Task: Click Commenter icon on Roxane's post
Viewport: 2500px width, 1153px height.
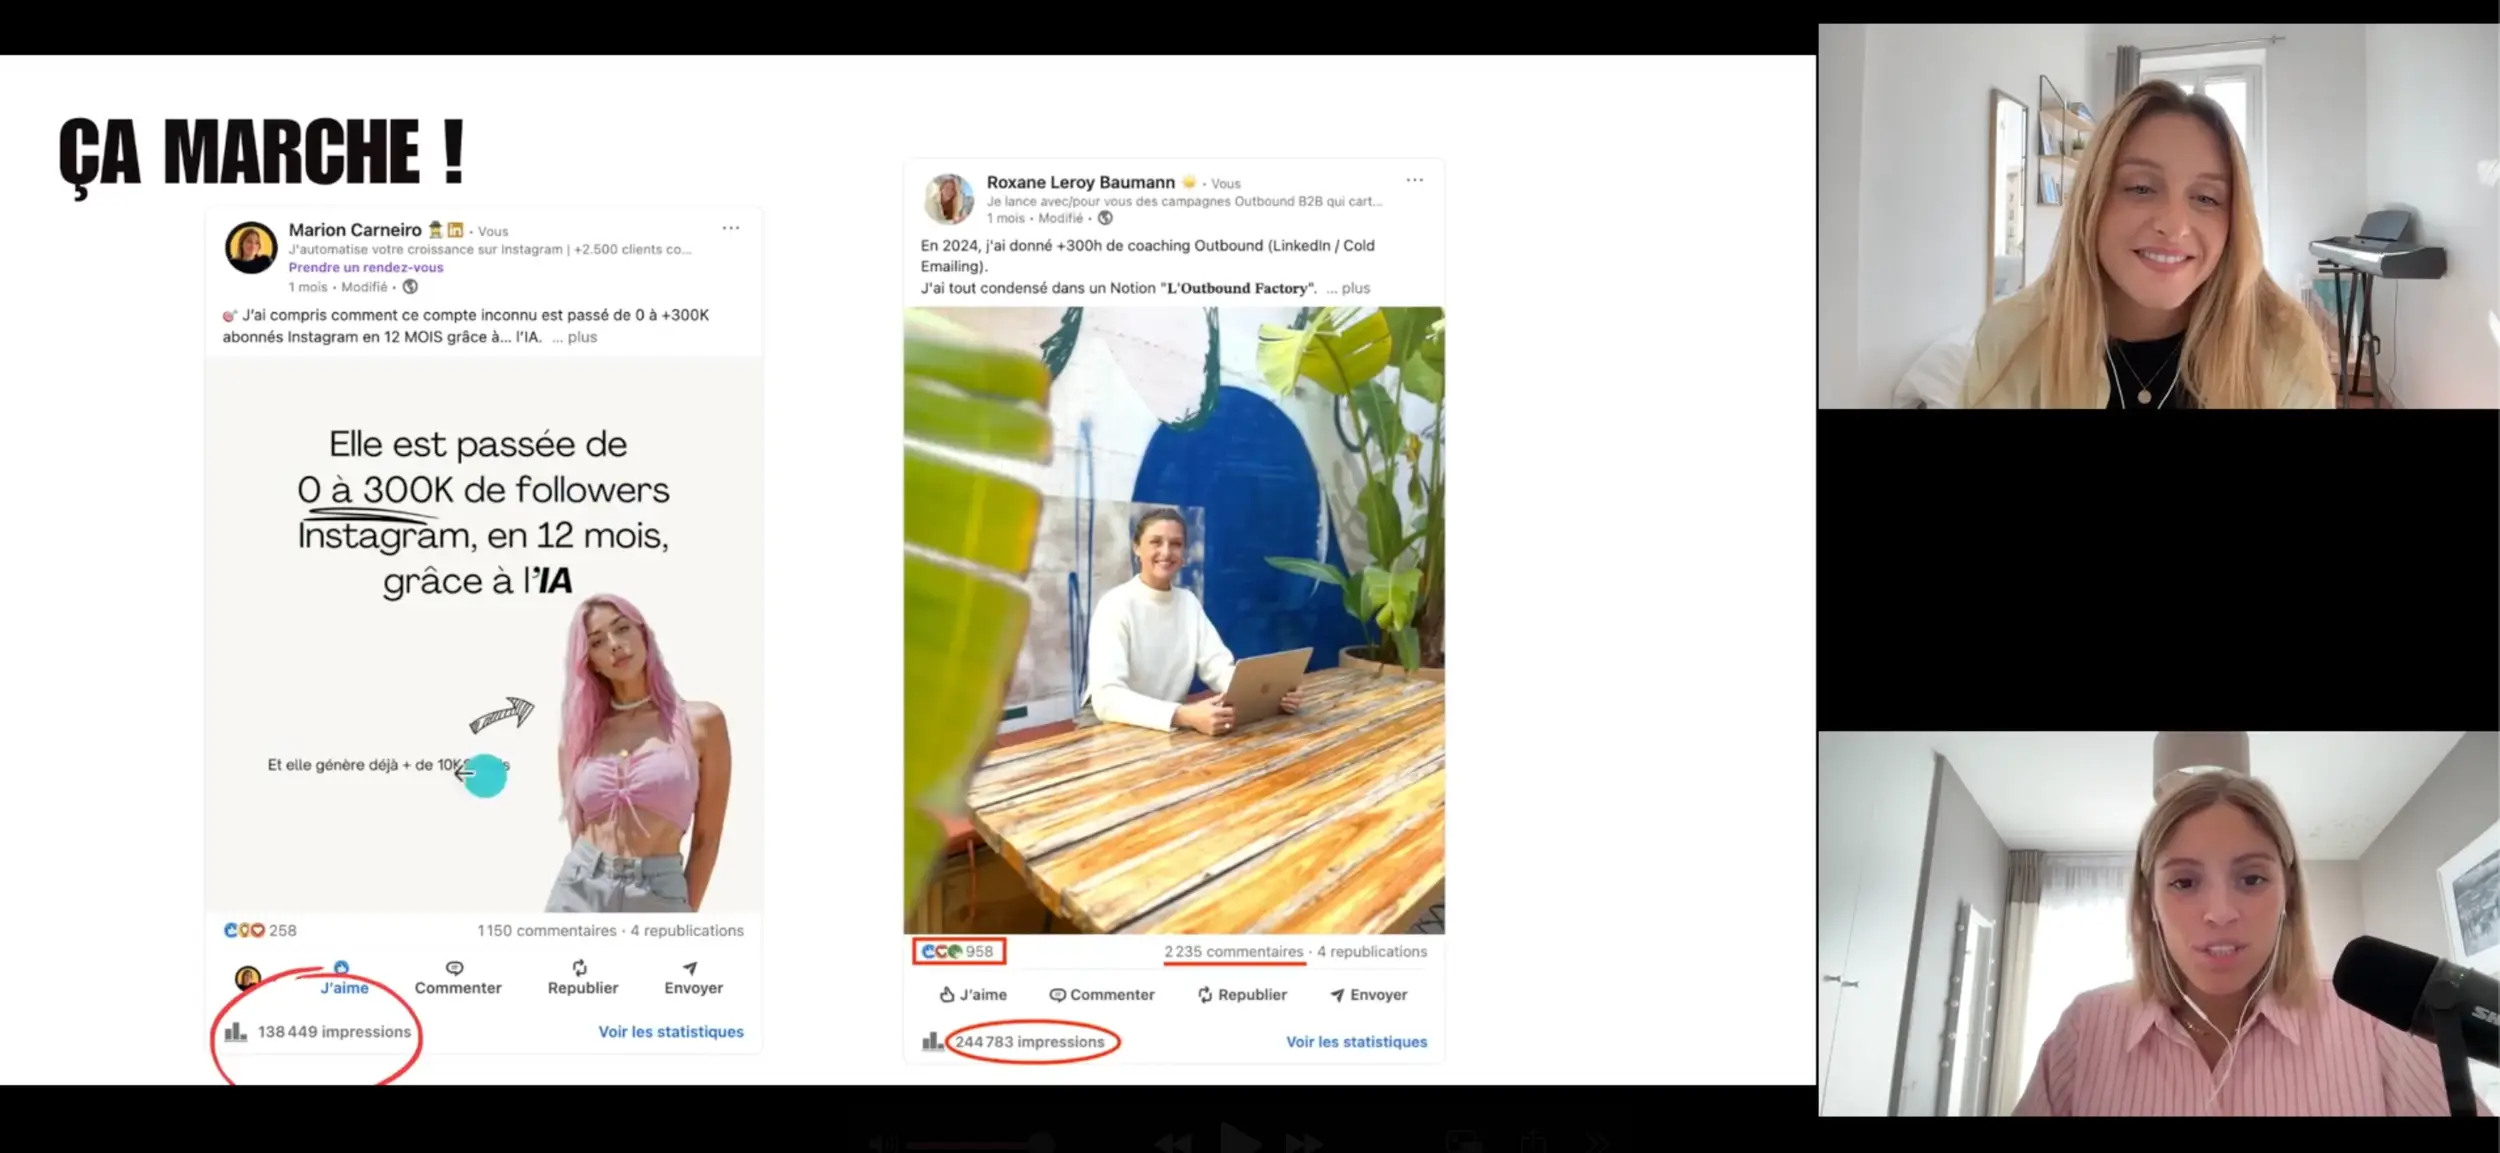Action: (1057, 995)
